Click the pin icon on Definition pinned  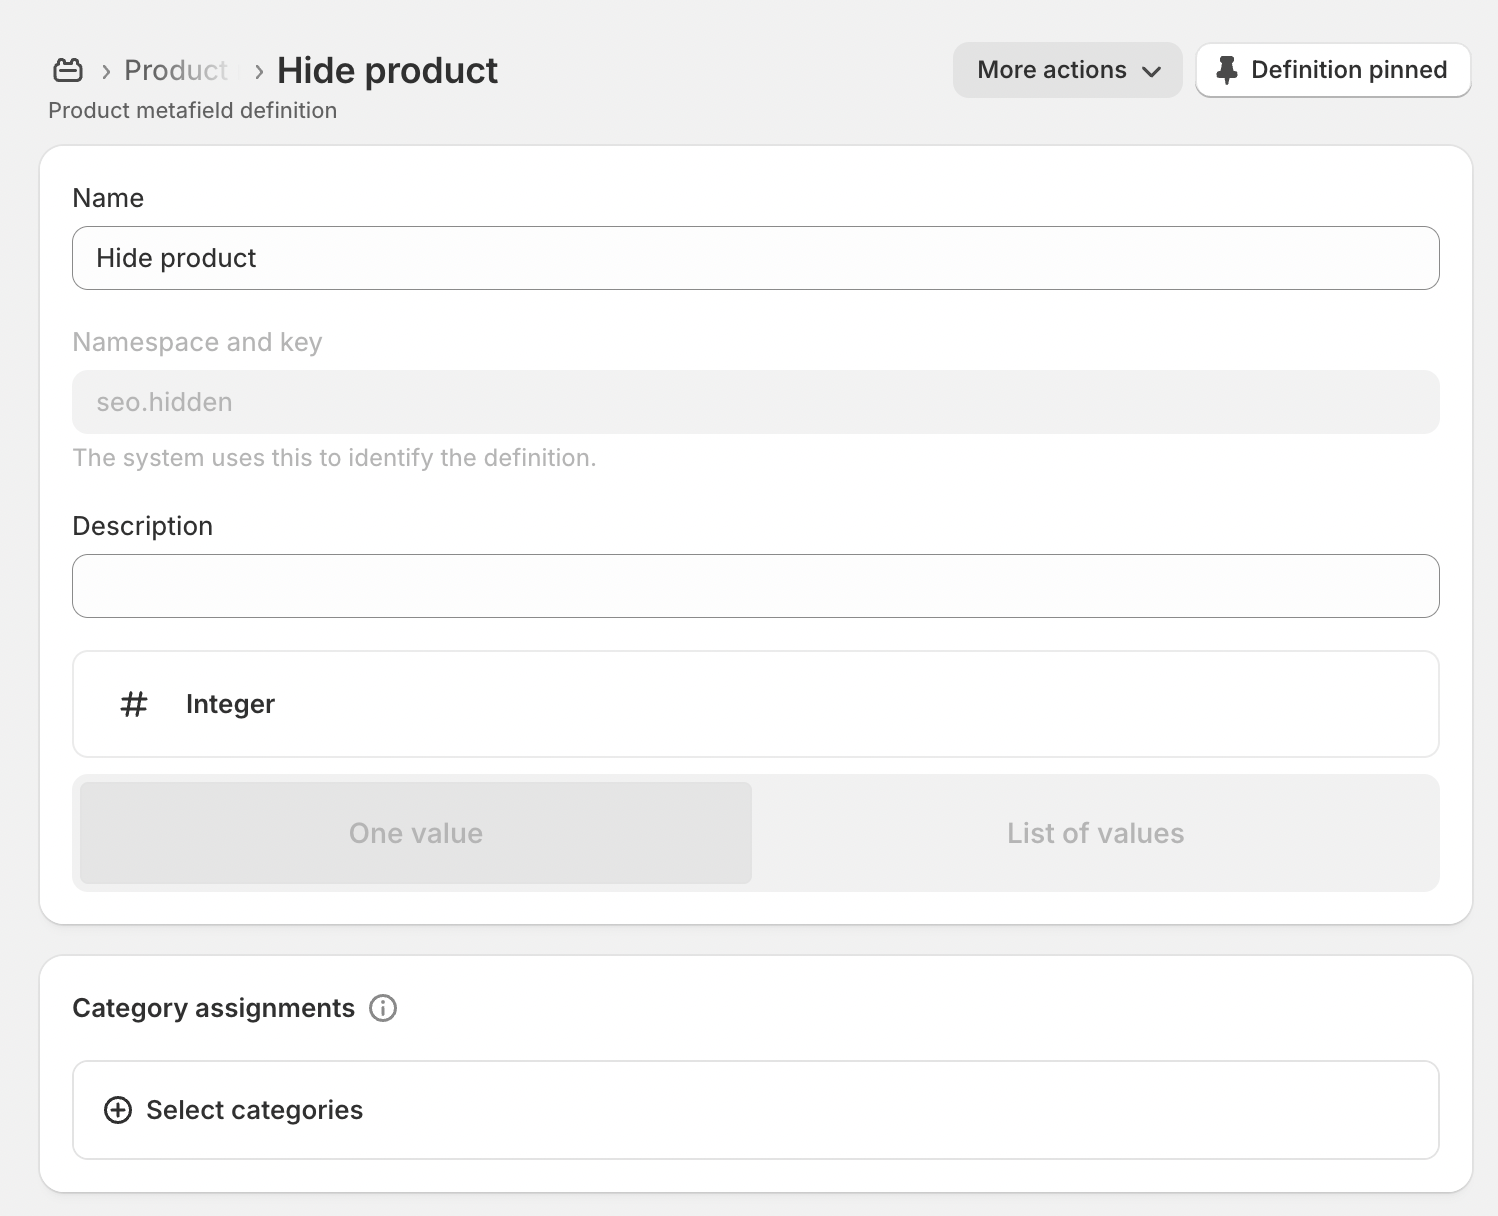point(1226,70)
